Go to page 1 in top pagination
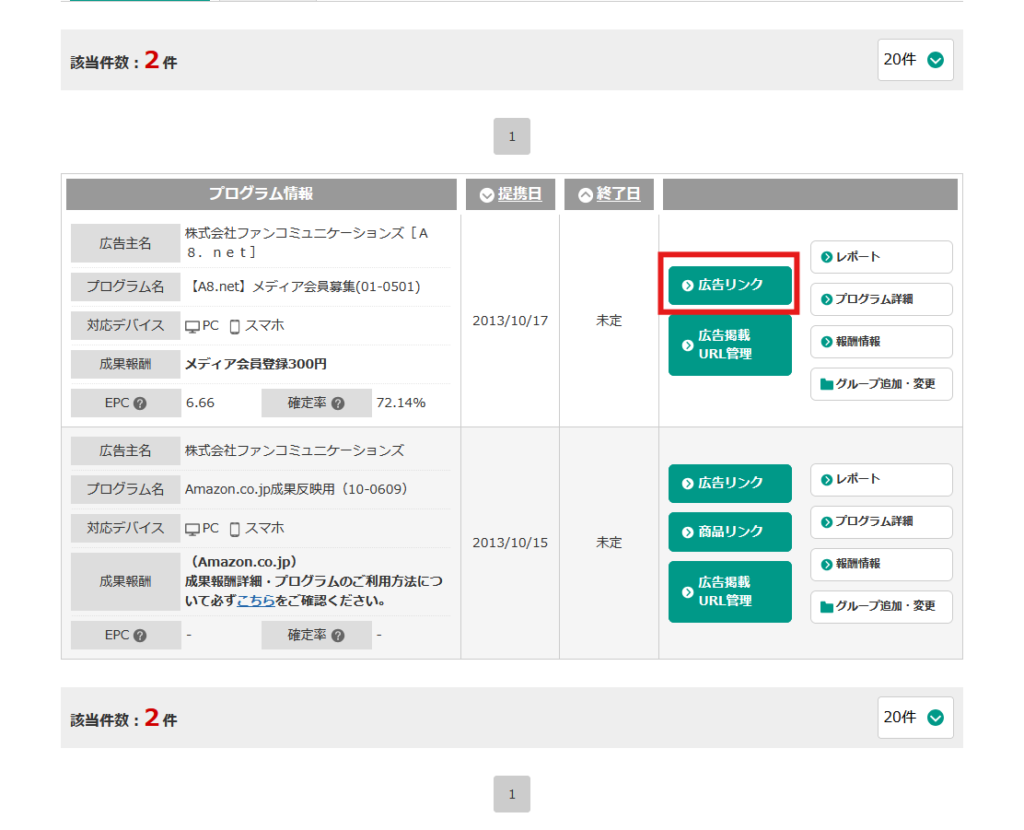The image size is (1024, 830). [x=512, y=137]
